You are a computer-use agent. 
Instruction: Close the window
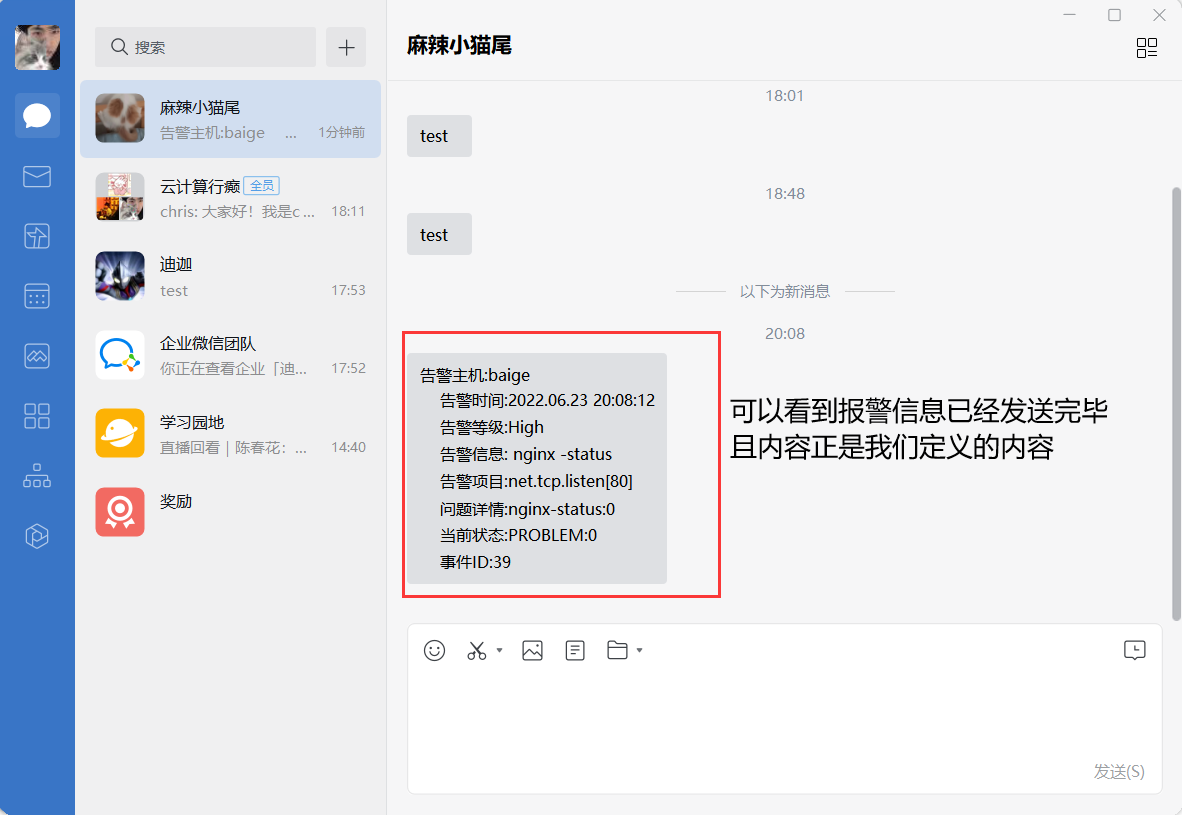point(1159,15)
